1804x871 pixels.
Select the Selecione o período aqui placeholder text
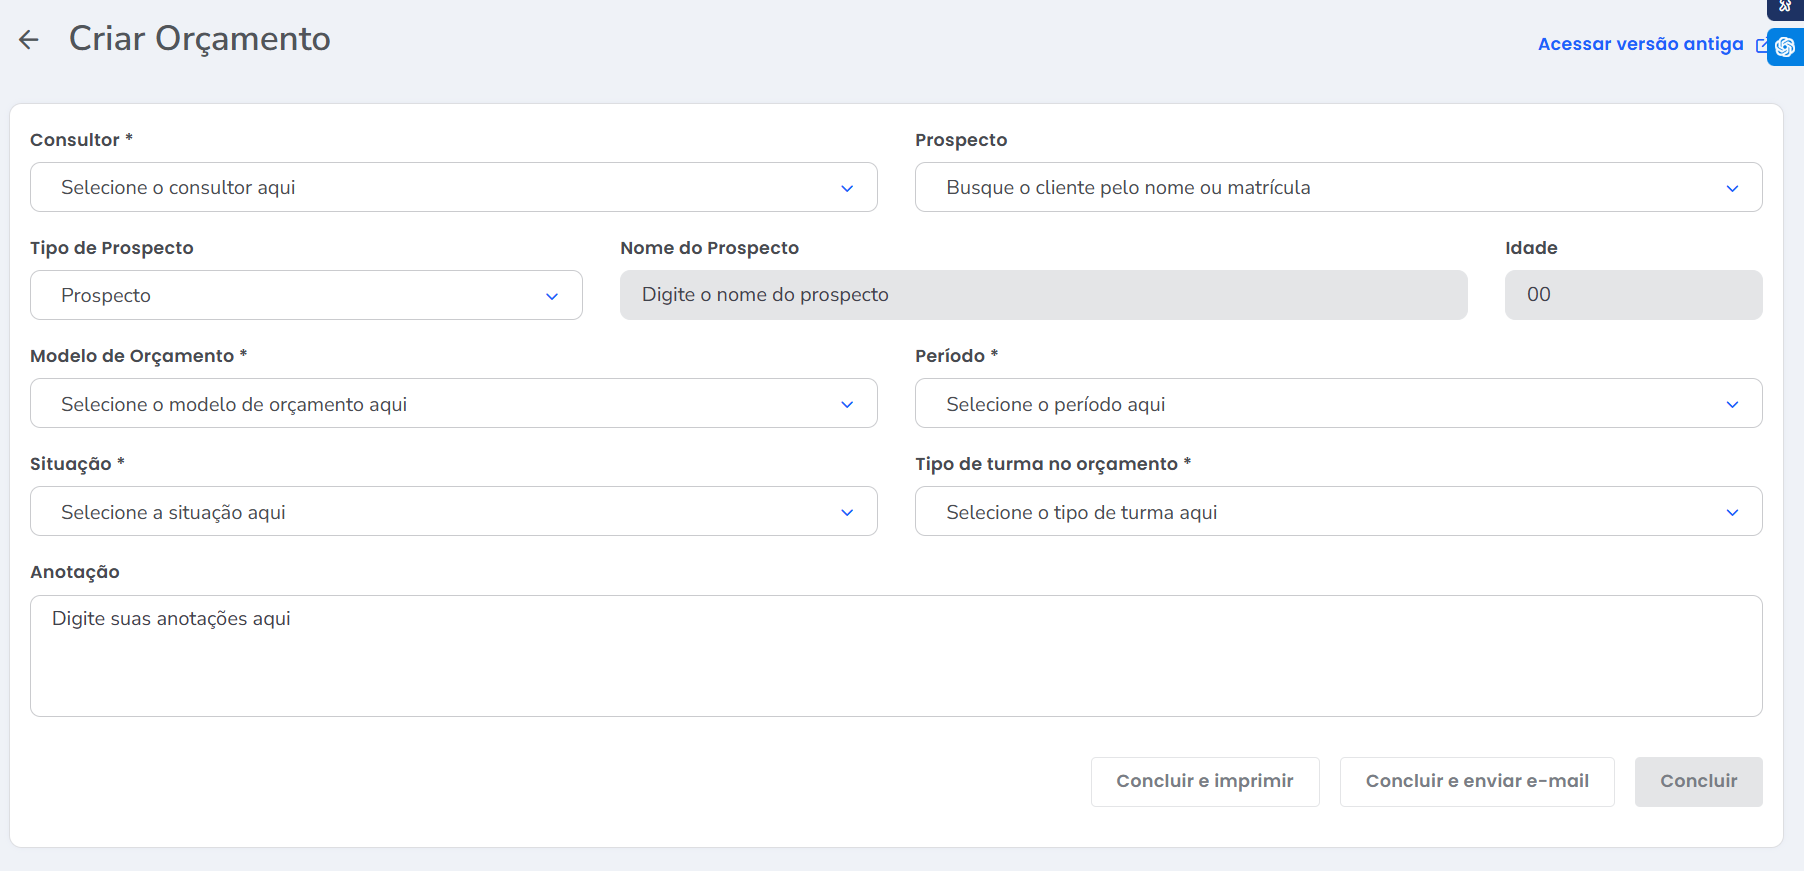(x=1056, y=404)
